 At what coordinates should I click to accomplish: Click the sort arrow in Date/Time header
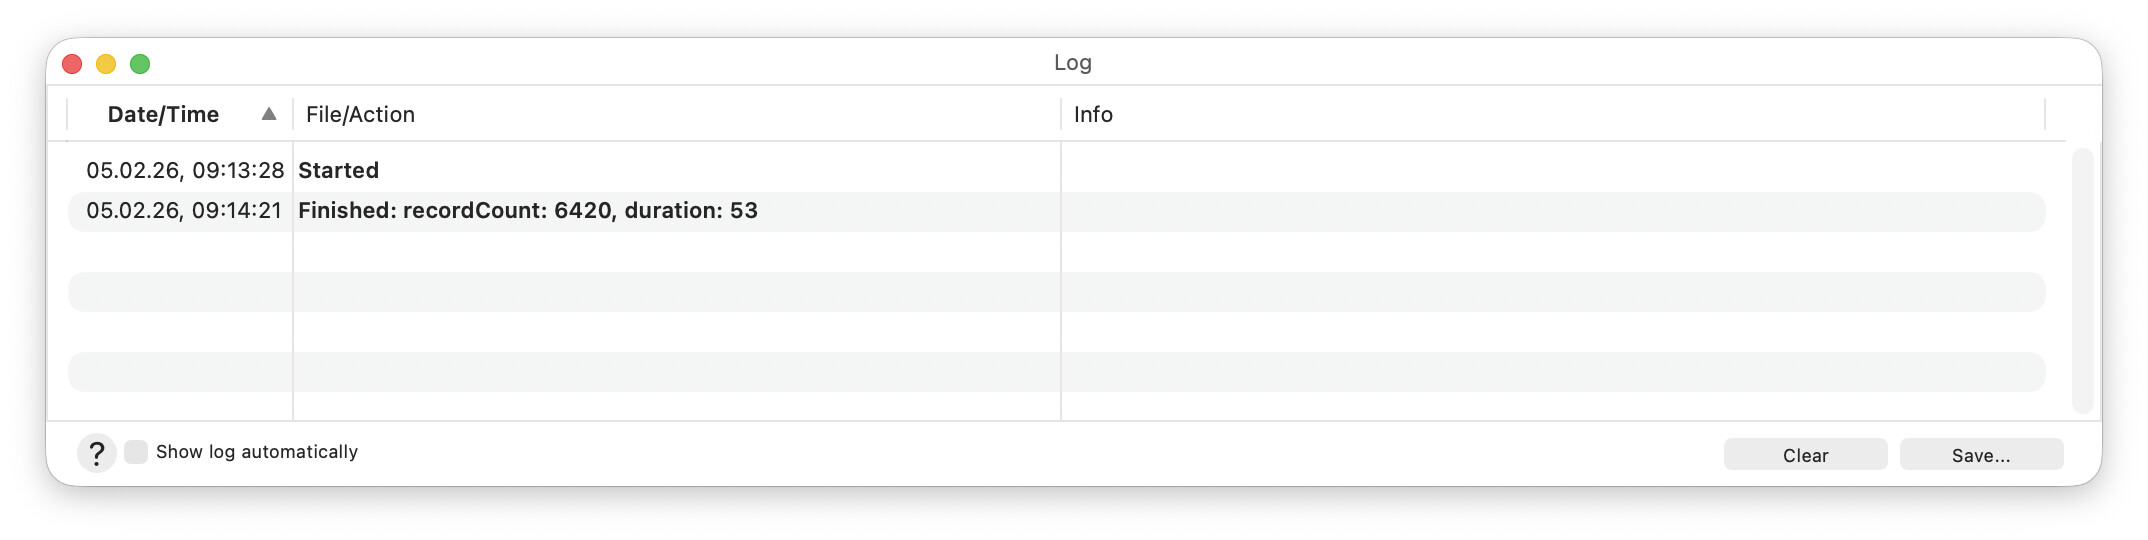(x=268, y=114)
